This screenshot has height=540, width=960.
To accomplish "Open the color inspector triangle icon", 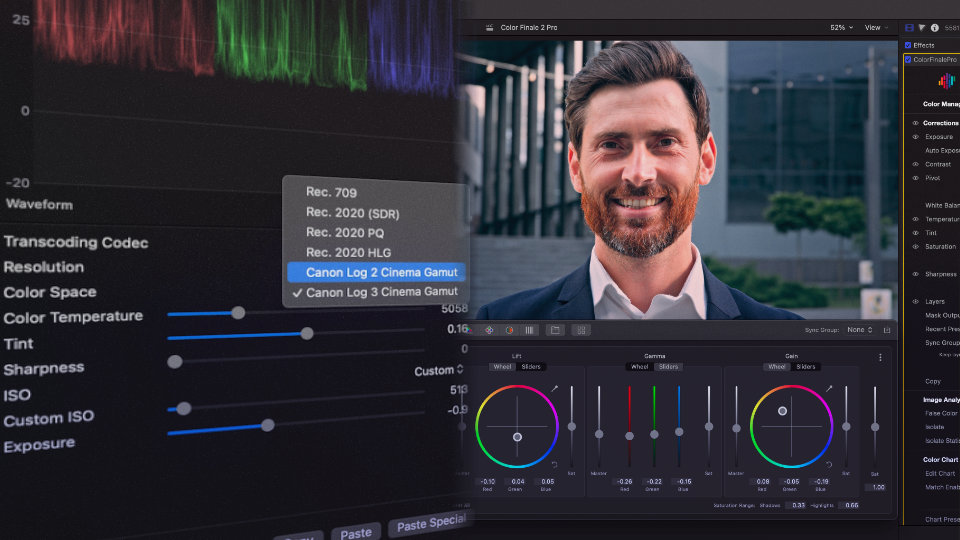I will click(922, 28).
